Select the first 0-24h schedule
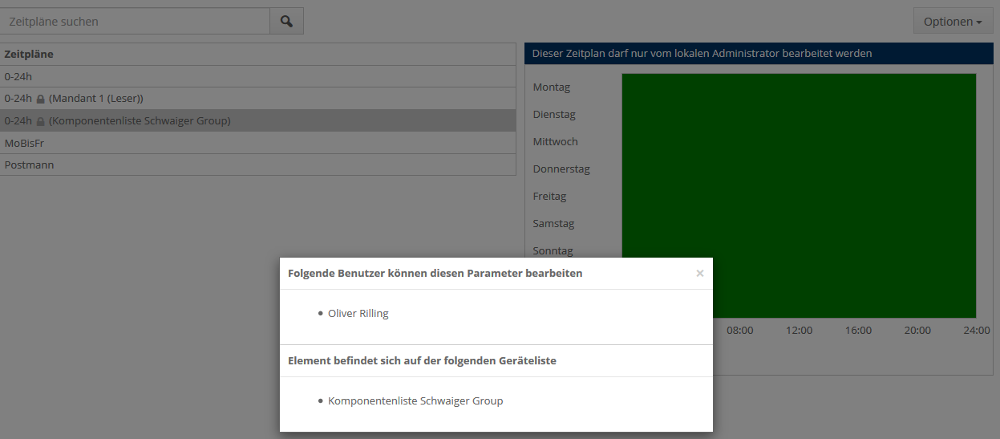Image resolution: width=1000 pixels, height=439 pixels. [x=18, y=76]
